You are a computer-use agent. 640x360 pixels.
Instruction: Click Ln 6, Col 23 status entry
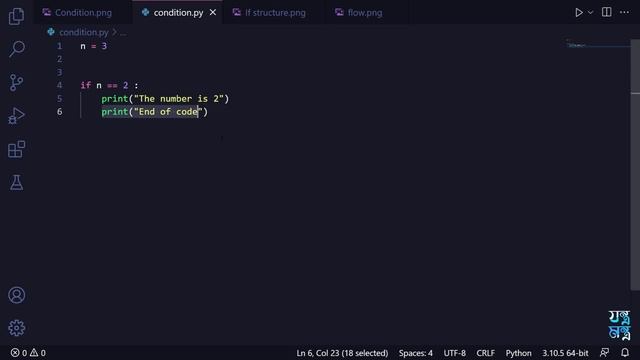(342, 353)
